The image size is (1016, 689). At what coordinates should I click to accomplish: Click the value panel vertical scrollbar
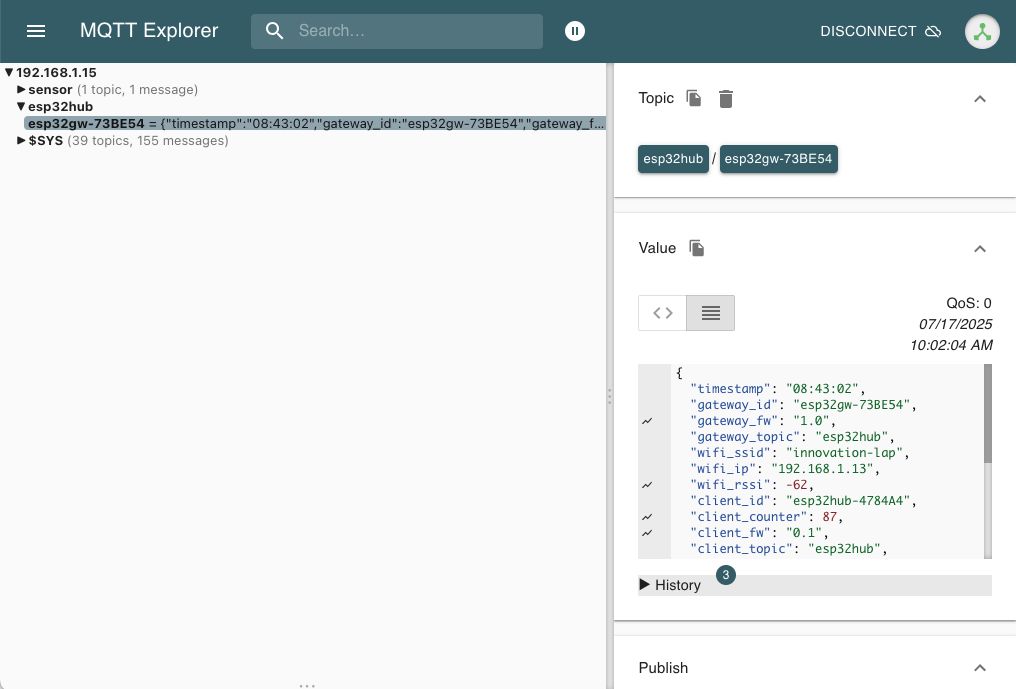click(987, 414)
